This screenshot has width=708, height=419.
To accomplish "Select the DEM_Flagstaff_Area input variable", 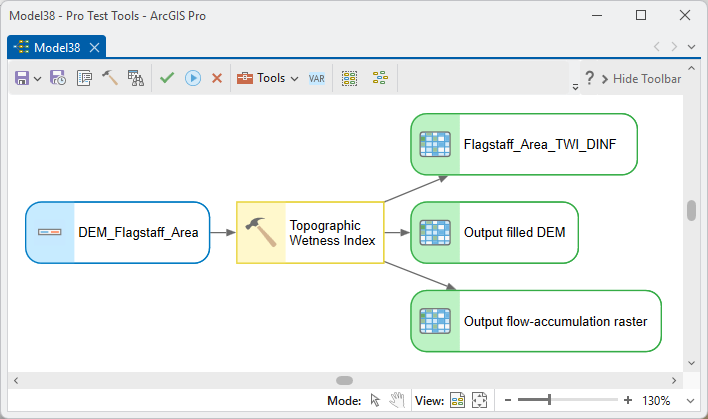I will [117, 233].
